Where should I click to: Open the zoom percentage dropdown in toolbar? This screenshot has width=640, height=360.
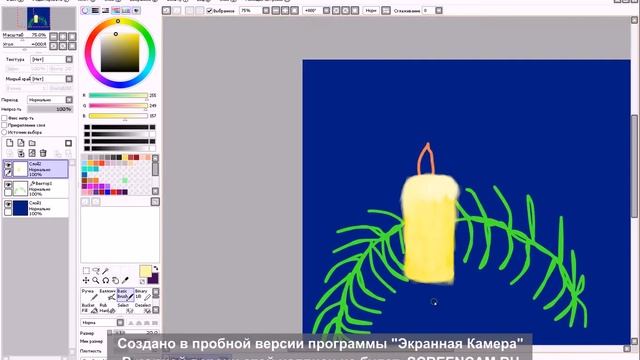click(266, 11)
